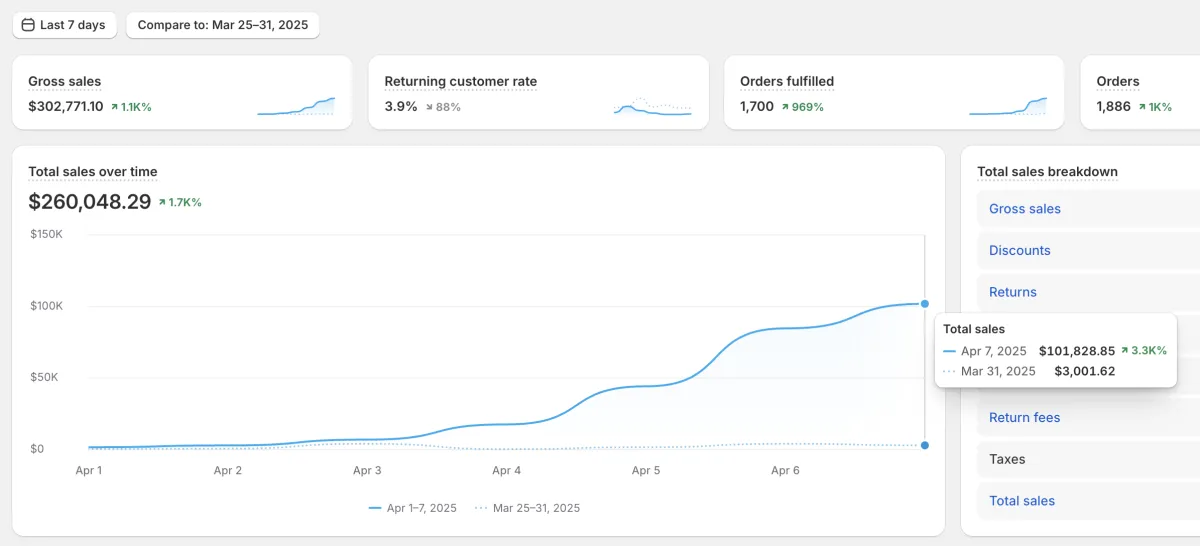Click the 1.7K% trend arrow icon

[162, 202]
